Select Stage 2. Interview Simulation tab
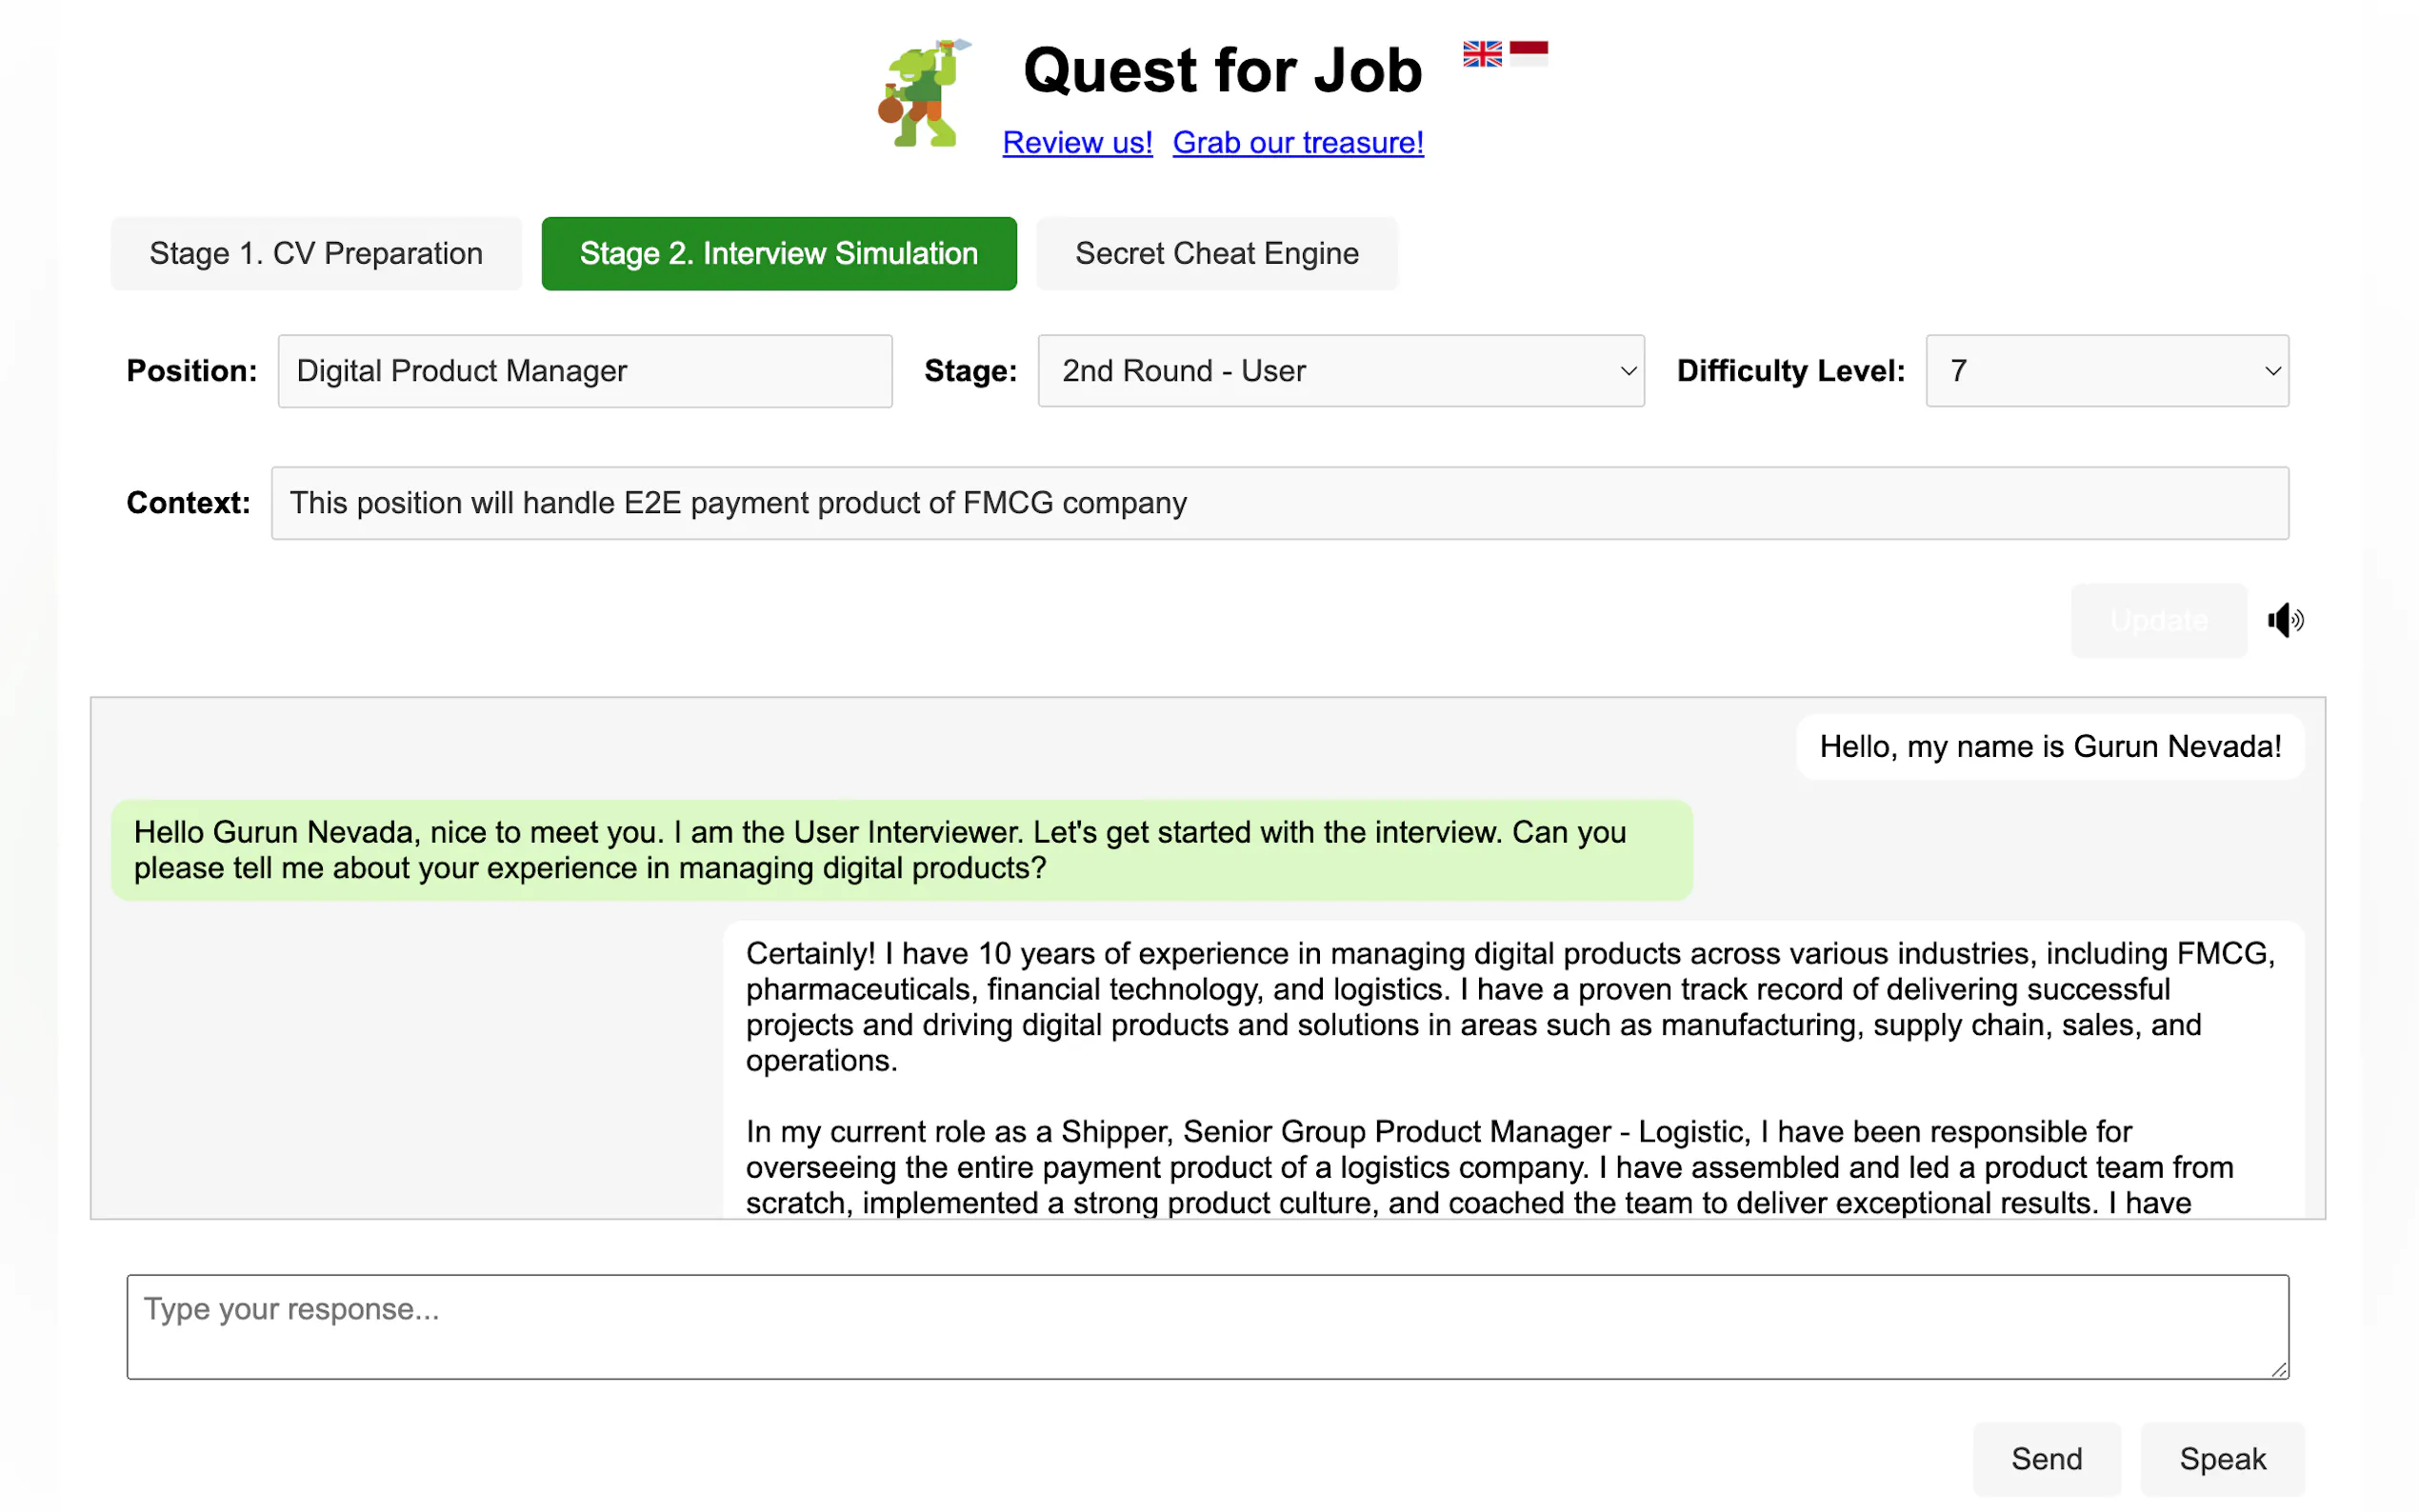The height and width of the screenshot is (1512, 2419). point(778,254)
